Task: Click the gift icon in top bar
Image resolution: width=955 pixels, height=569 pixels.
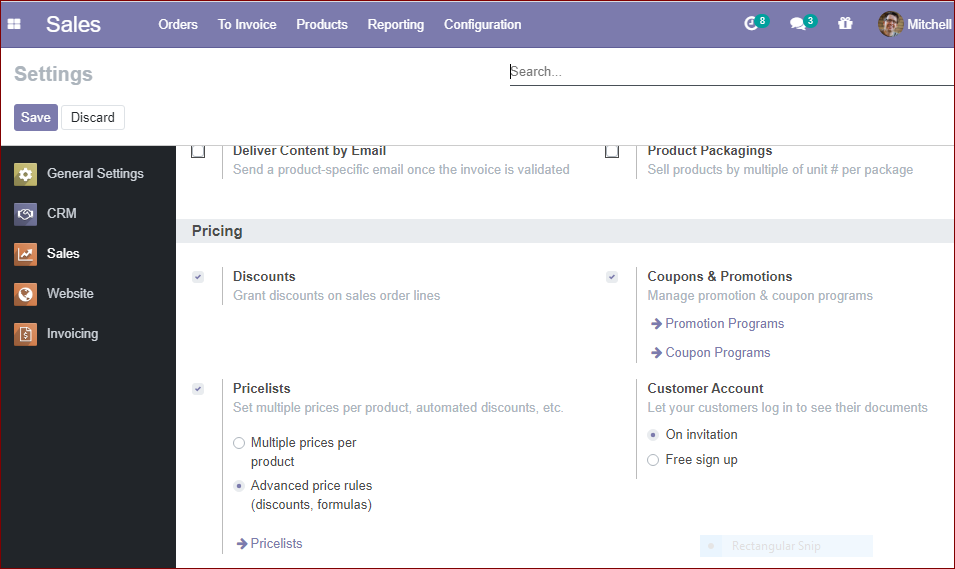Action: [845, 24]
